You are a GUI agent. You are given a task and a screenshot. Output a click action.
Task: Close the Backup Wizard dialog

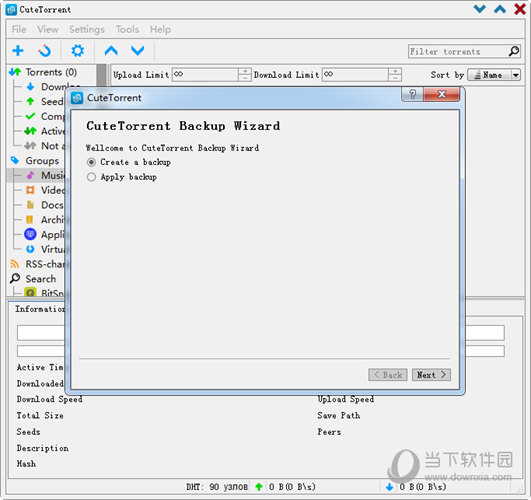[x=442, y=94]
